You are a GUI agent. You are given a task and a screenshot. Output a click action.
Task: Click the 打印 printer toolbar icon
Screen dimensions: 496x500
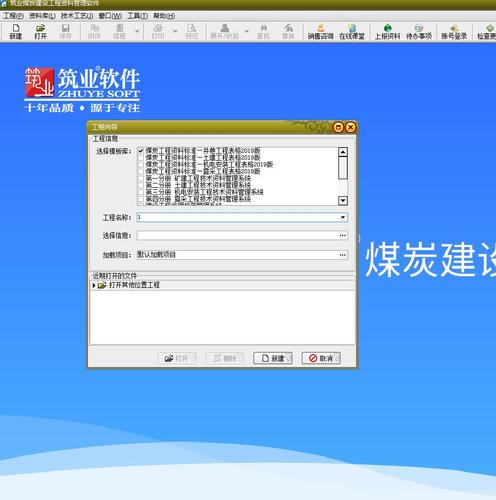pyautogui.click(x=158, y=32)
